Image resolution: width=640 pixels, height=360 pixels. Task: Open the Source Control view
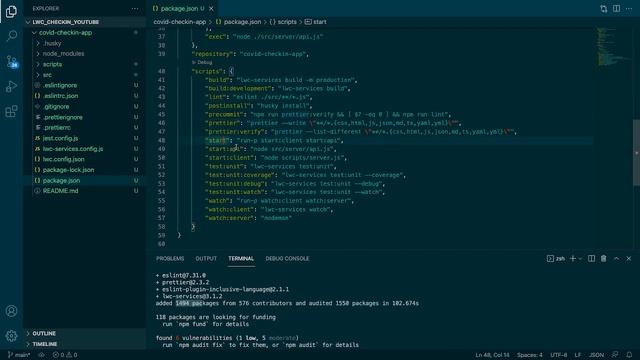click(x=11, y=62)
